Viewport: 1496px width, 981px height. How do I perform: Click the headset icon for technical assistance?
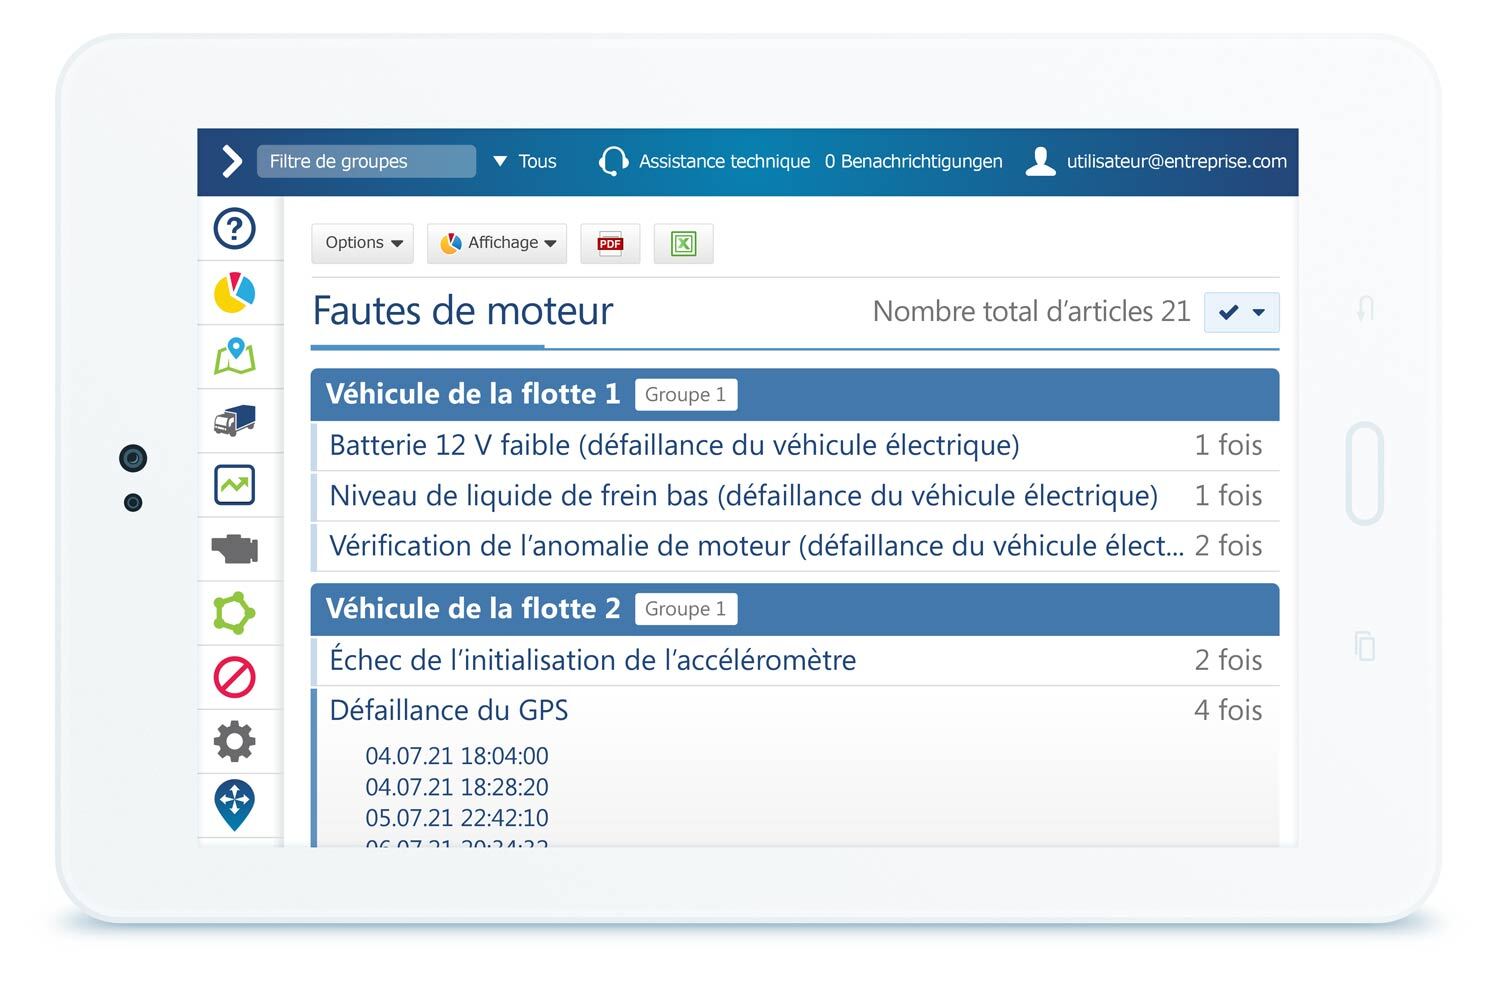pos(613,161)
